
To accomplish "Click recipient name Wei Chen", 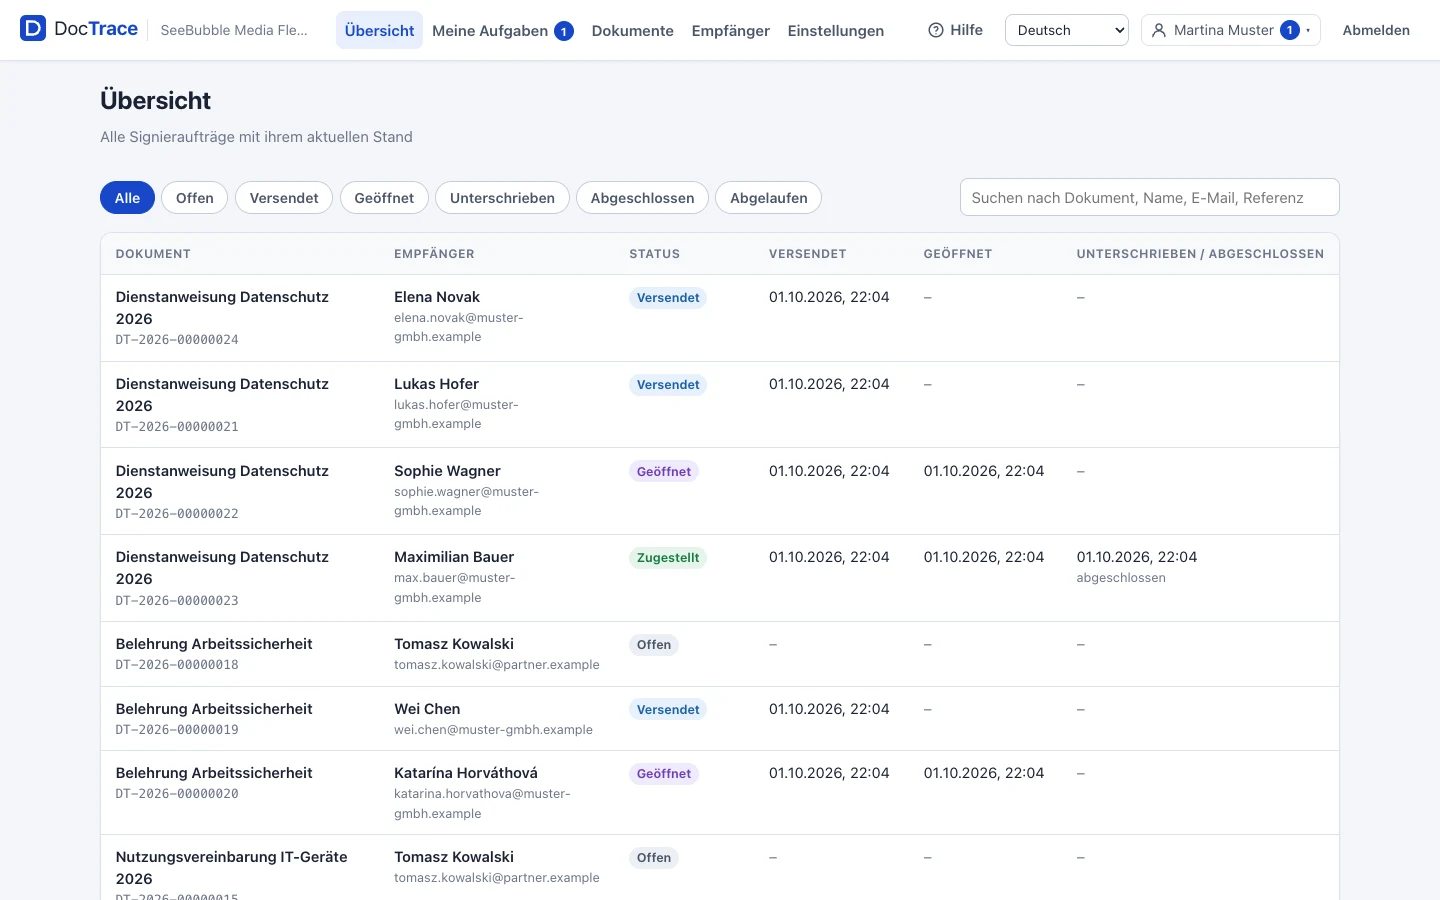I will [427, 709].
